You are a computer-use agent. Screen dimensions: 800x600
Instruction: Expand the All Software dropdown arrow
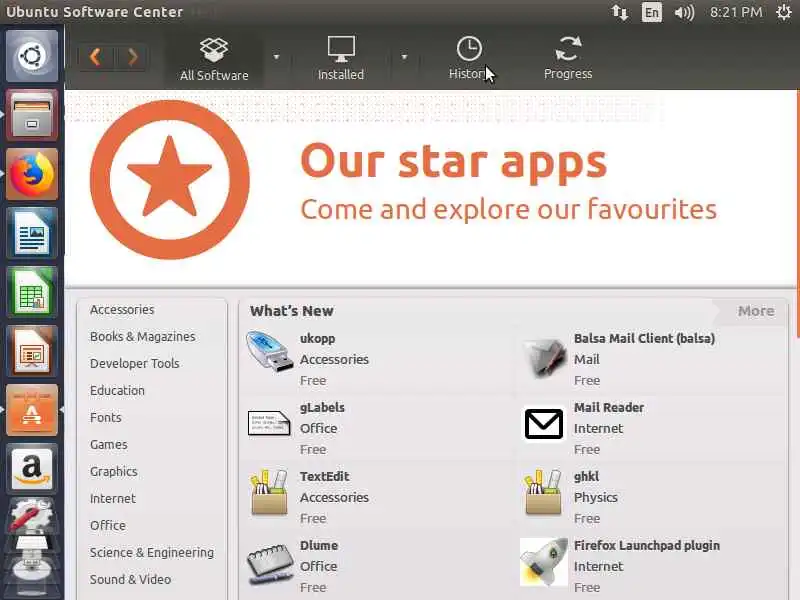pyautogui.click(x=277, y=57)
